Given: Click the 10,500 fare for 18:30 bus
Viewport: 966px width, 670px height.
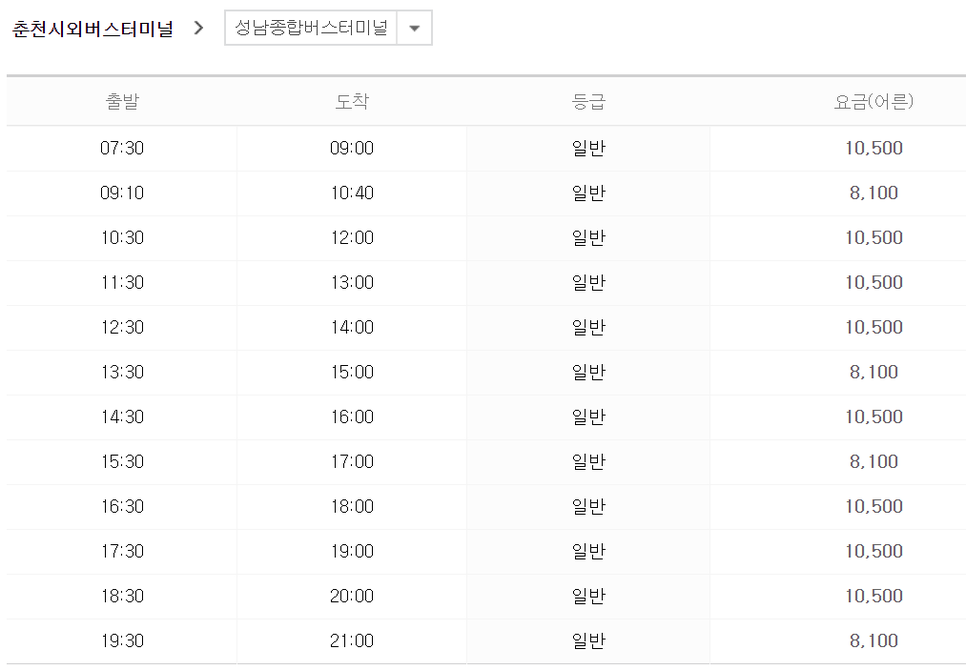Looking at the screenshot, I should 874,596.
